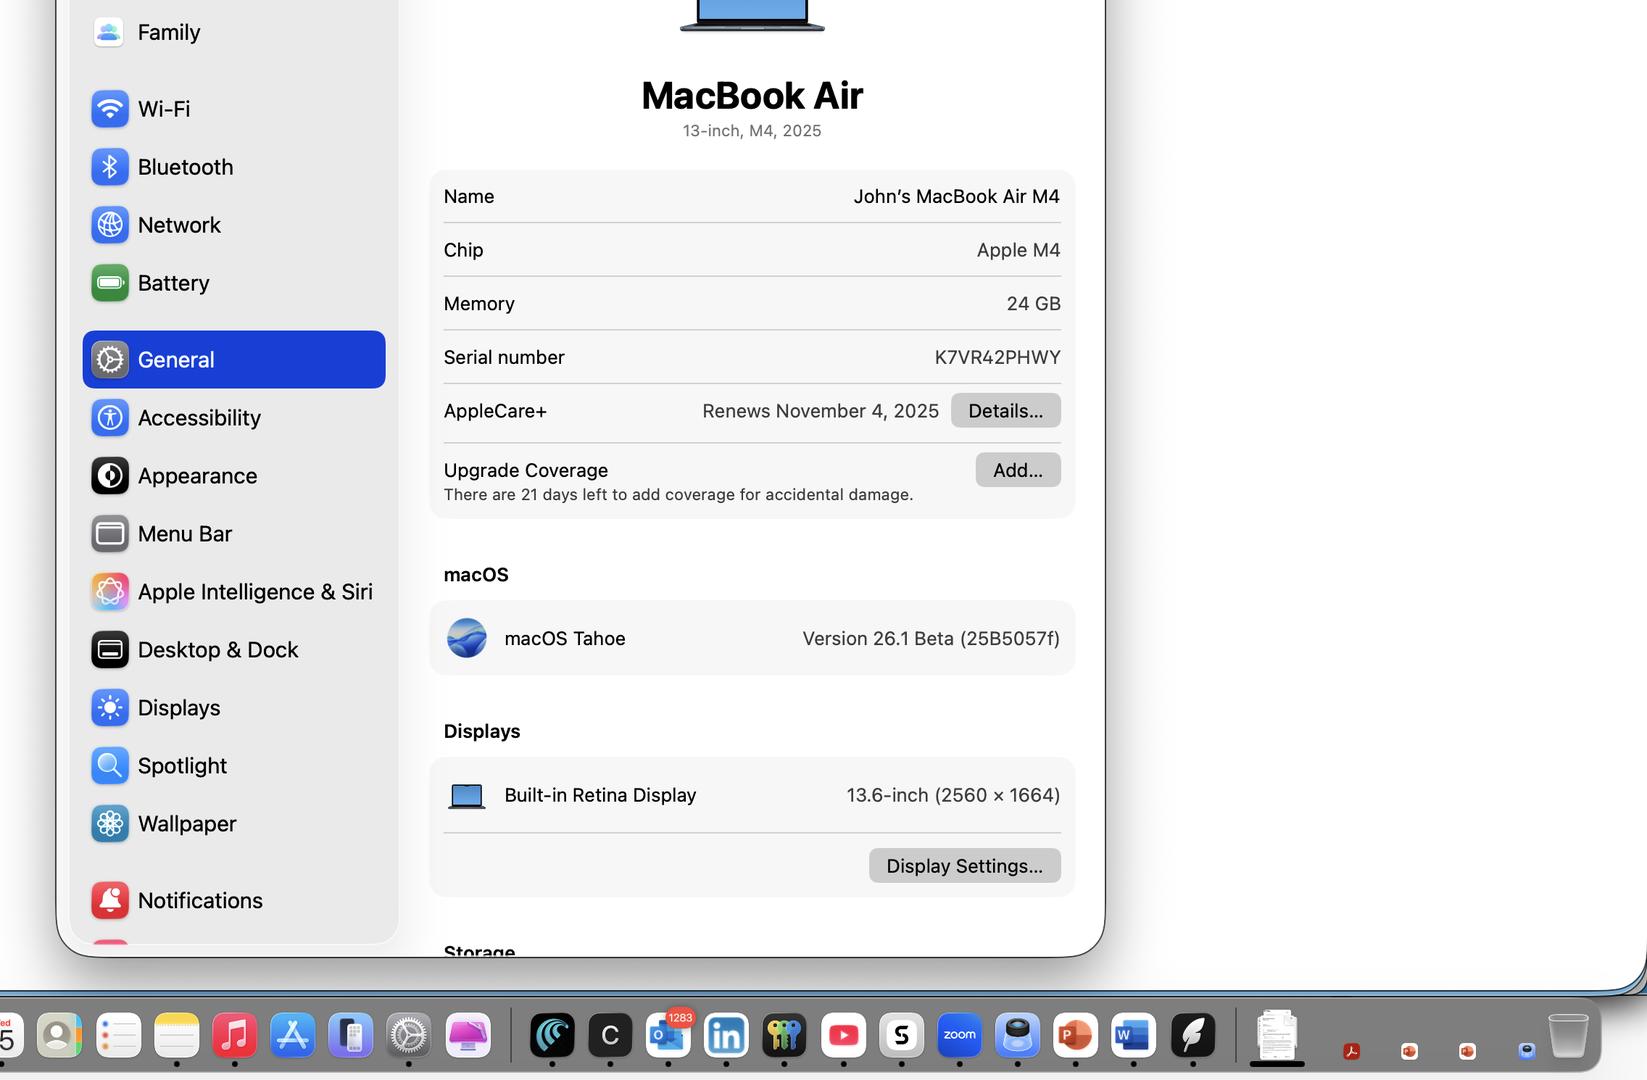
Task: Select Spotlight in the sidebar
Action: [x=182, y=766]
